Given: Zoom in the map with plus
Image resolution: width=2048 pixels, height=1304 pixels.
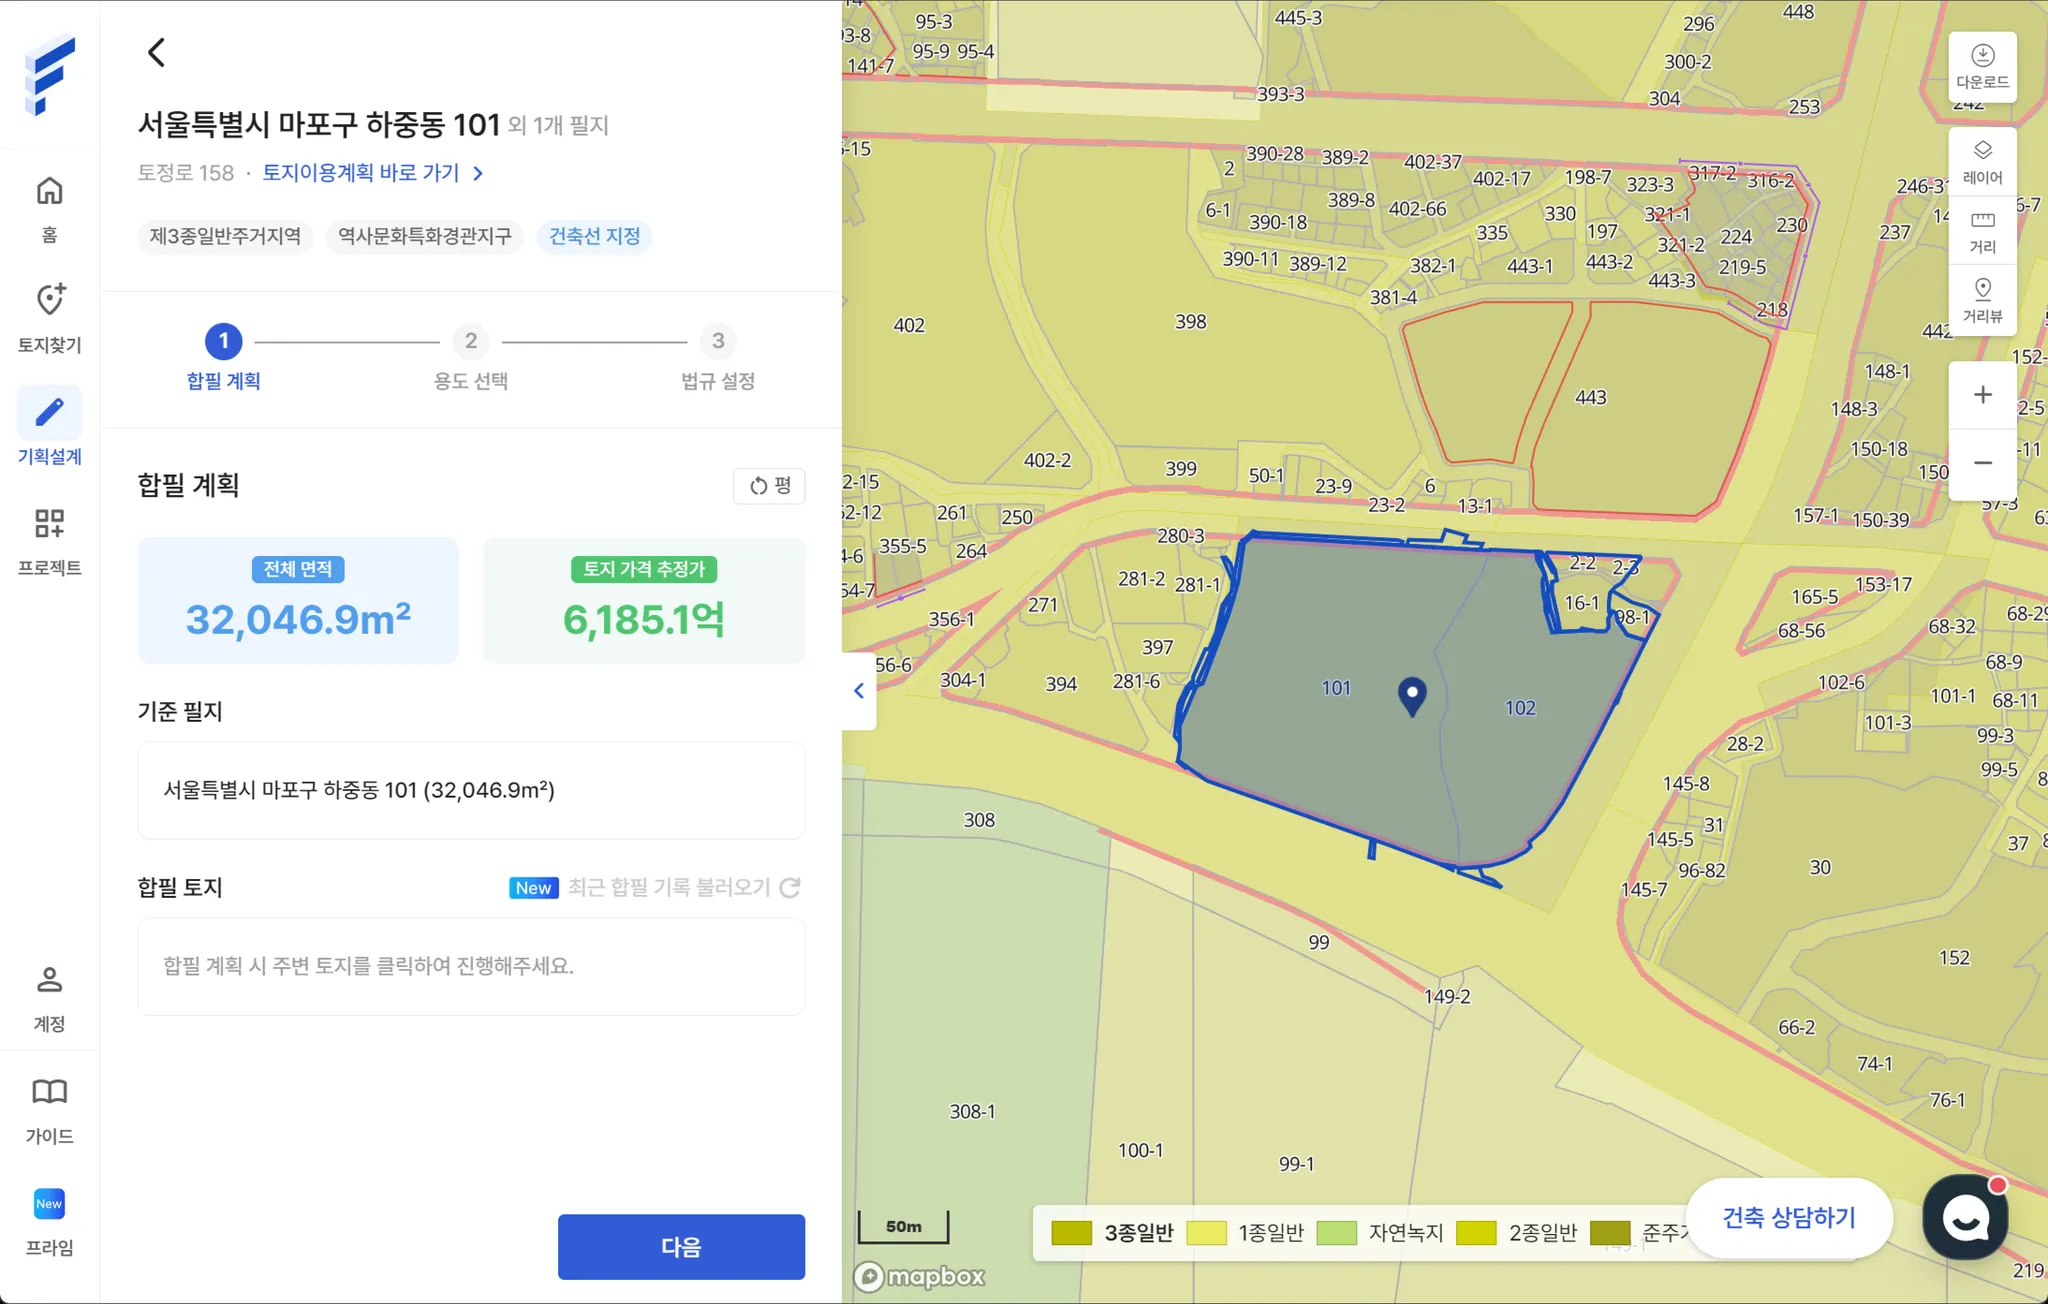Looking at the screenshot, I should [x=1982, y=395].
